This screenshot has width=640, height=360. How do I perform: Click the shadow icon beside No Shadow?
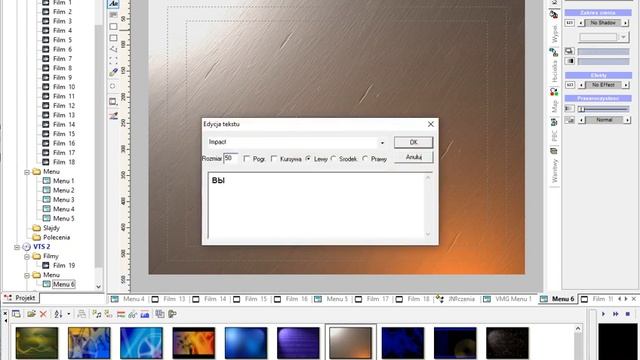point(570,23)
